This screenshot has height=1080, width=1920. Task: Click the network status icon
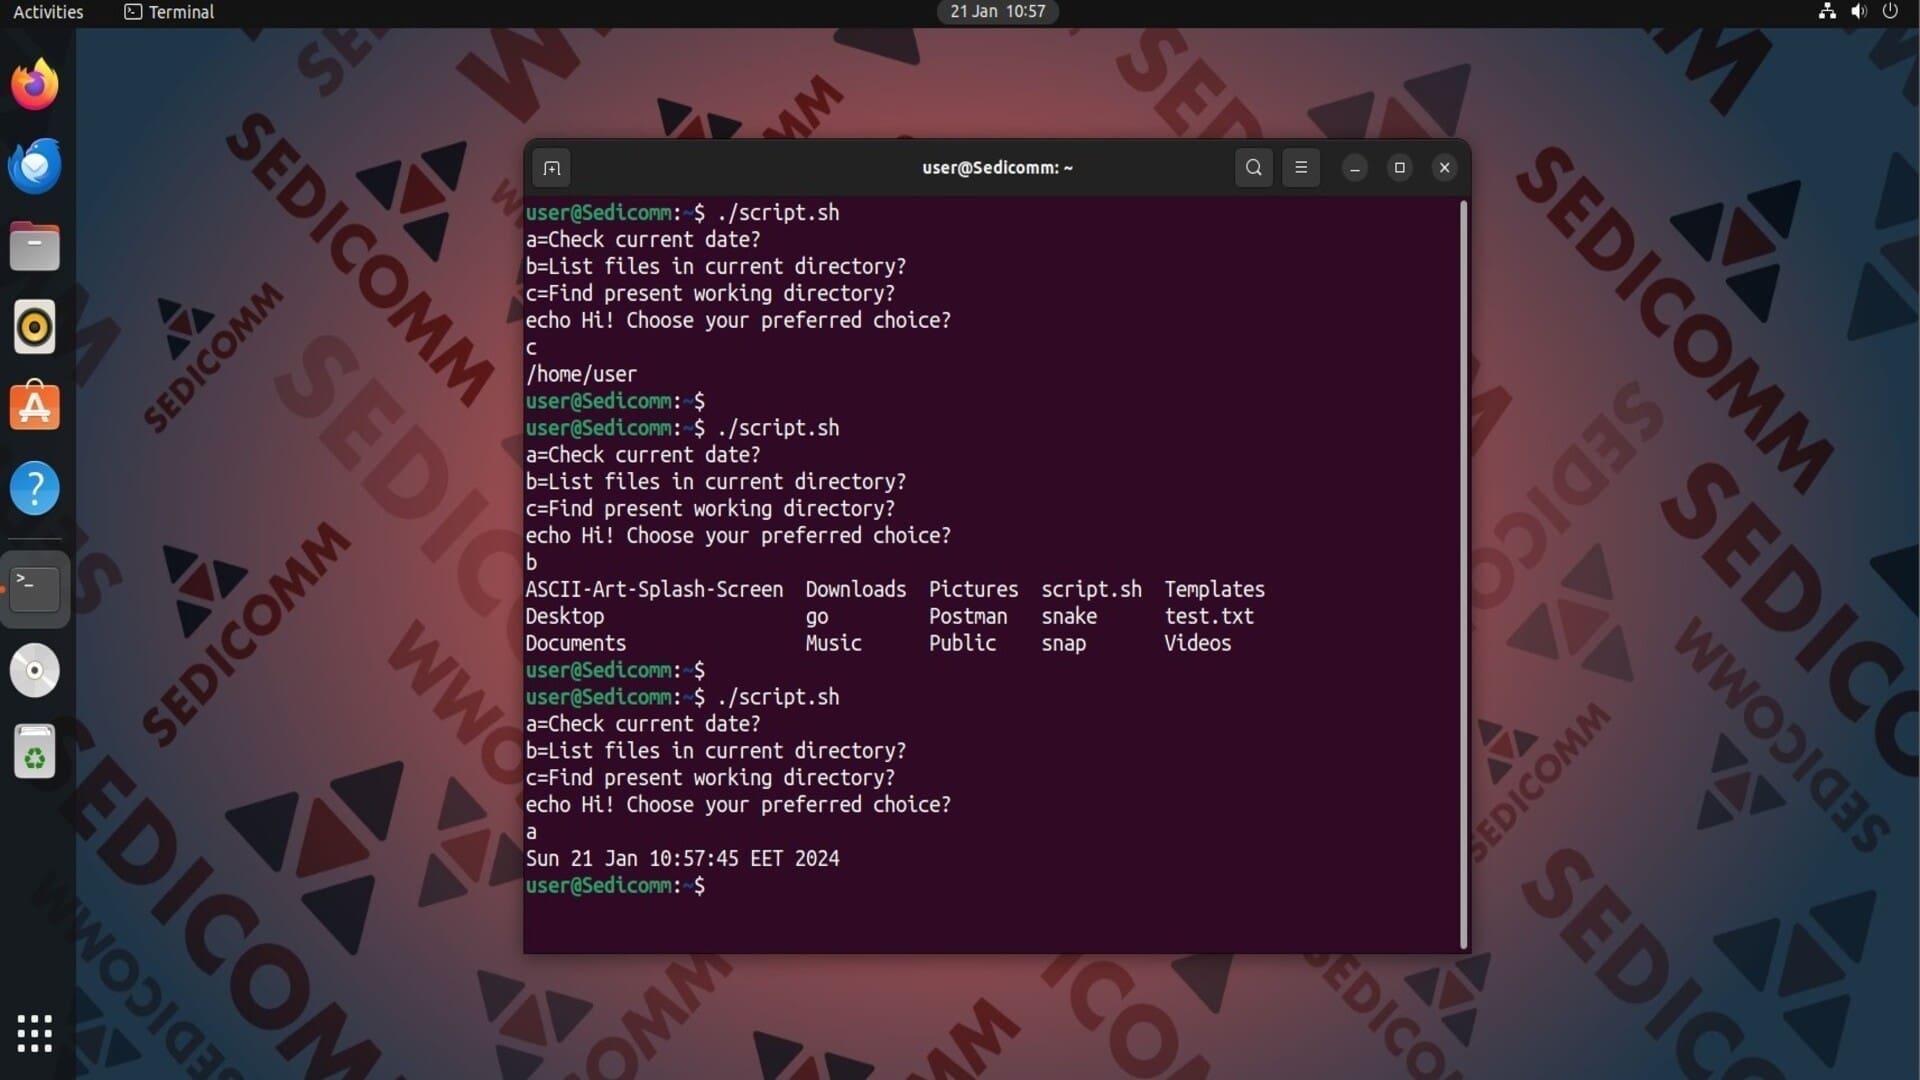pyautogui.click(x=1827, y=12)
